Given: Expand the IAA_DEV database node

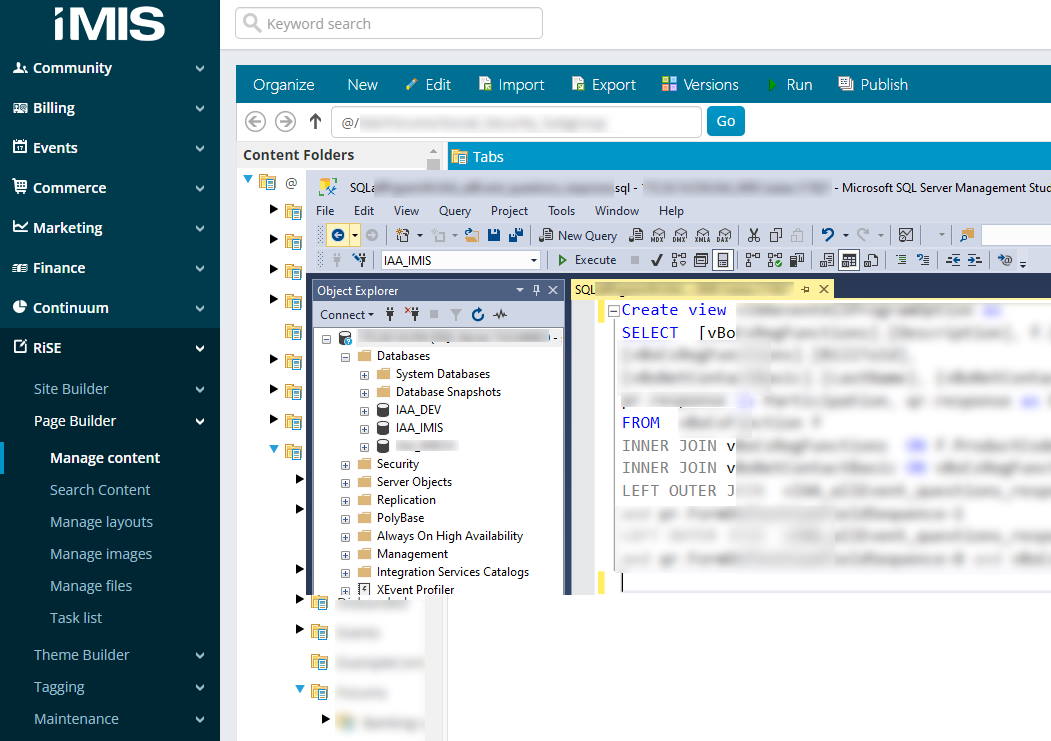Looking at the screenshot, I should tap(365, 411).
